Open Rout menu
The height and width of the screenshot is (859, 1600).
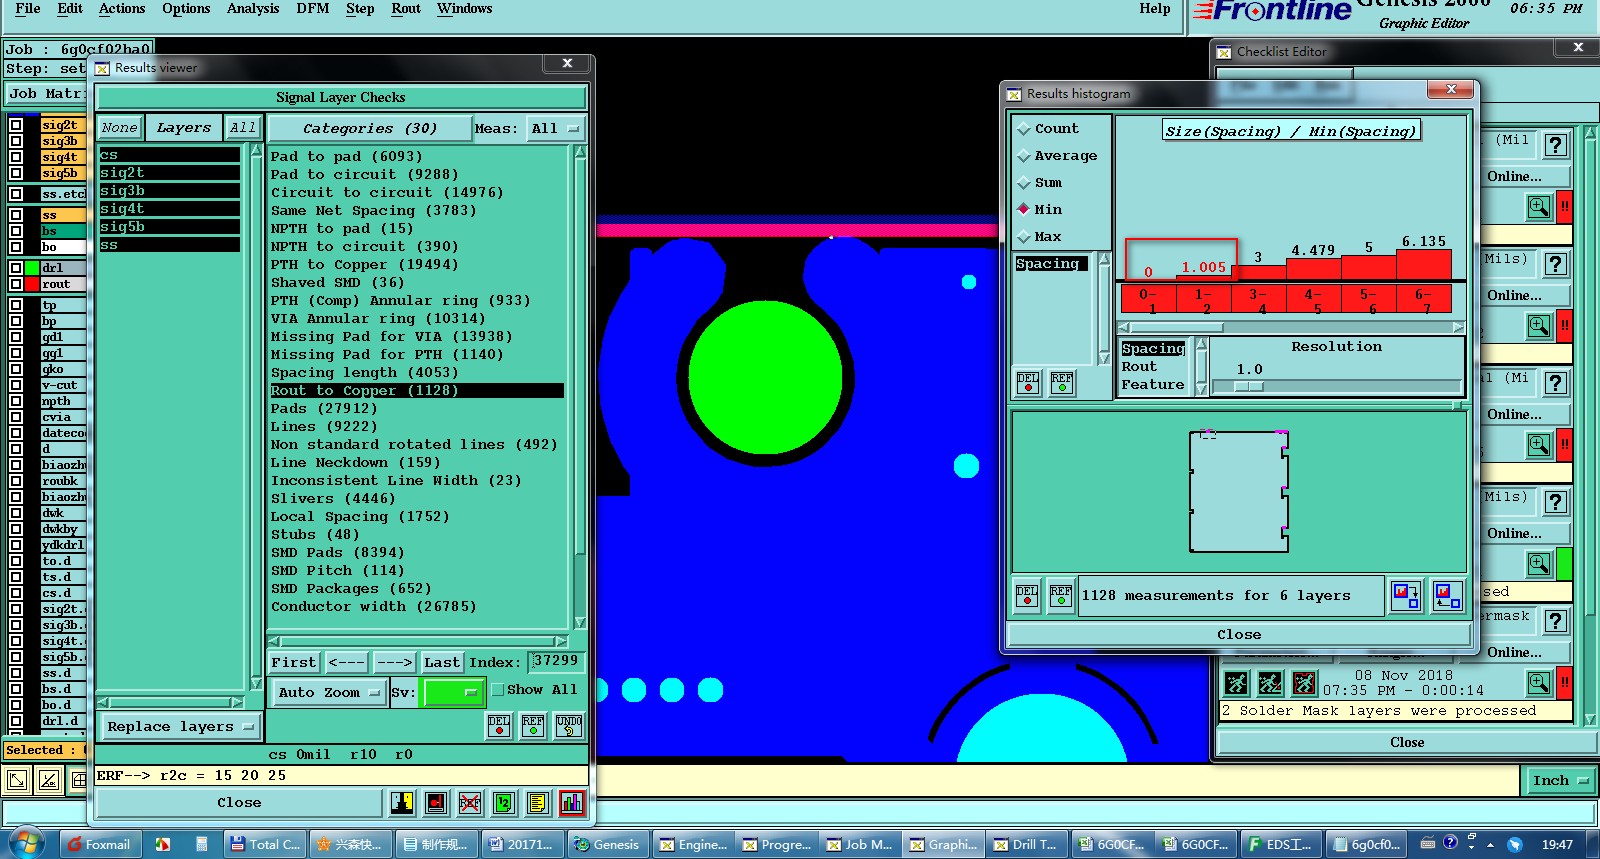pos(406,8)
